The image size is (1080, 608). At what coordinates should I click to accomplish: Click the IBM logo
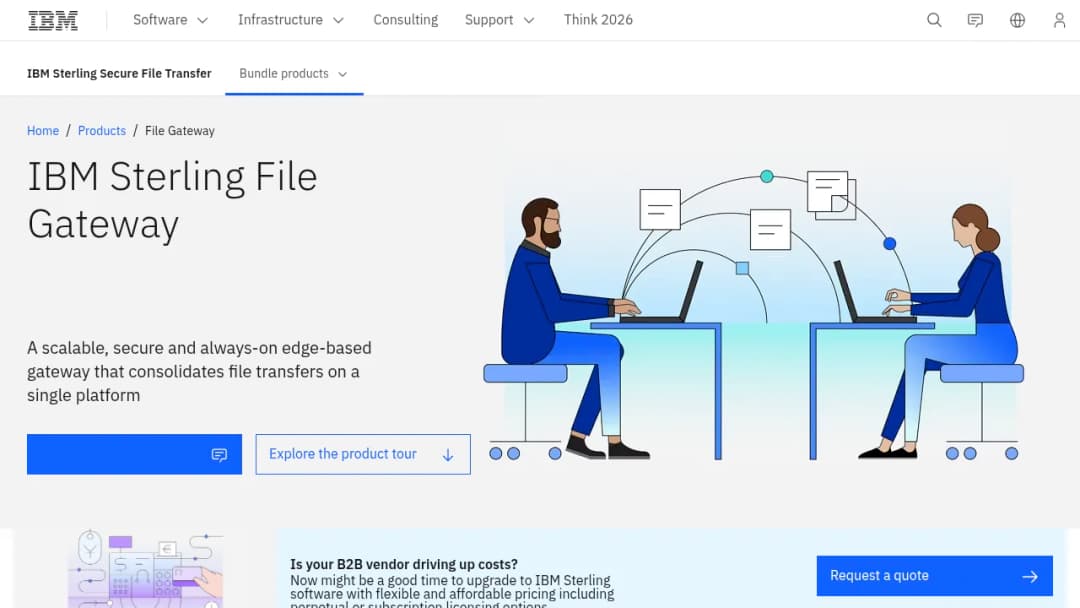pos(53,20)
